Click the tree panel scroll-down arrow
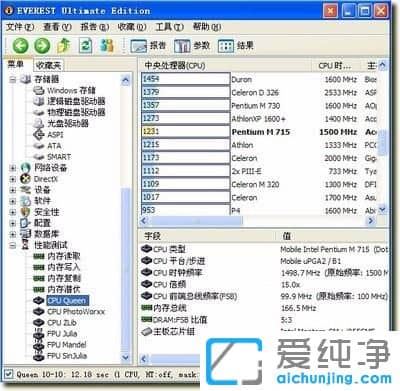This screenshot has height=391, width=400. click(x=126, y=357)
